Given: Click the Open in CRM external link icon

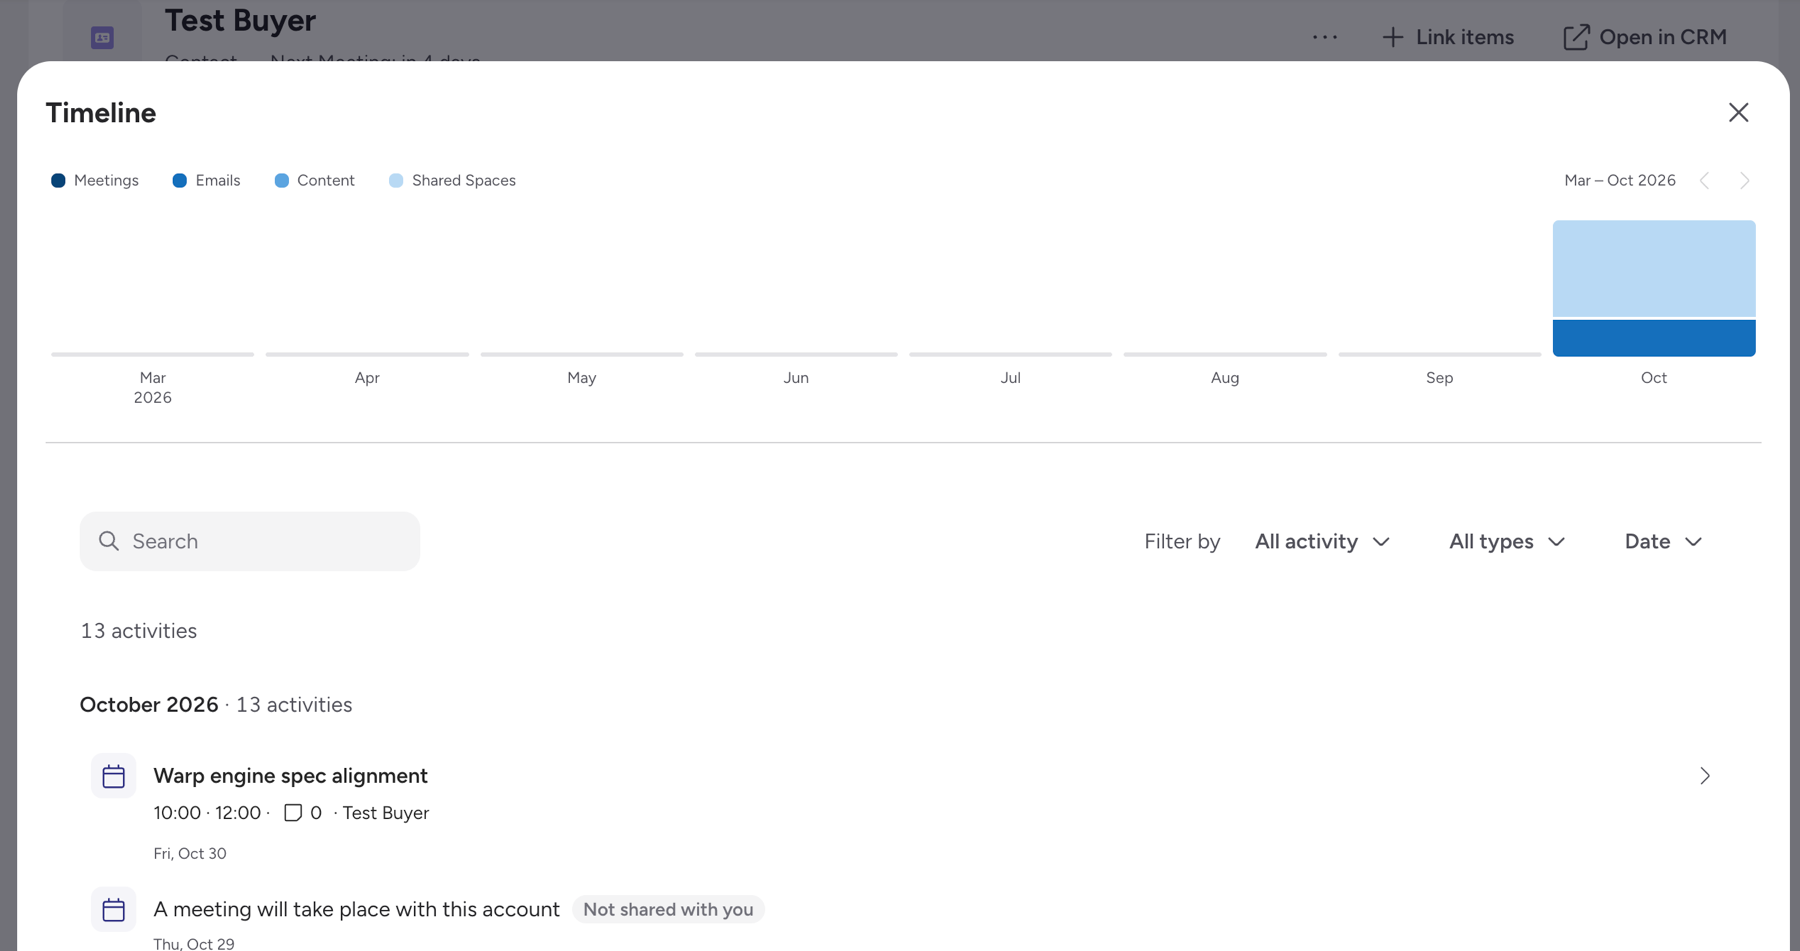Looking at the screenshot, I should [x=1576, y=37].
